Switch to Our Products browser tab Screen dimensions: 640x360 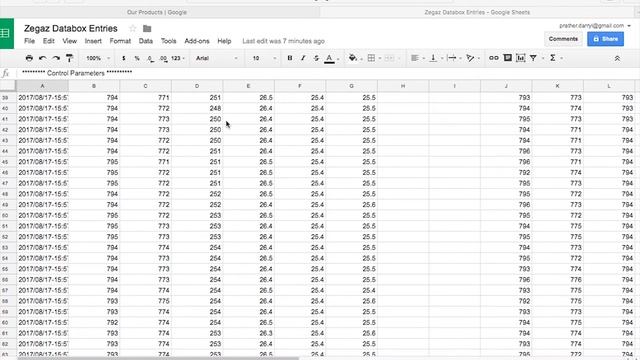pyautogui.click(x=157, y=12)
